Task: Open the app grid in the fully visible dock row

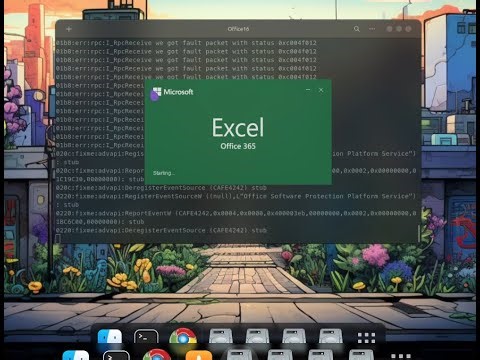Action: tap(366, 338)
